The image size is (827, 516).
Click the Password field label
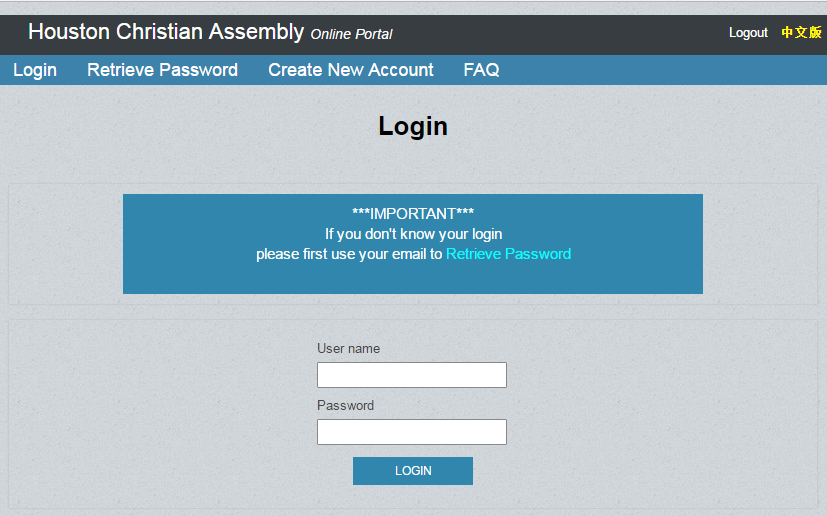point(345,405)
